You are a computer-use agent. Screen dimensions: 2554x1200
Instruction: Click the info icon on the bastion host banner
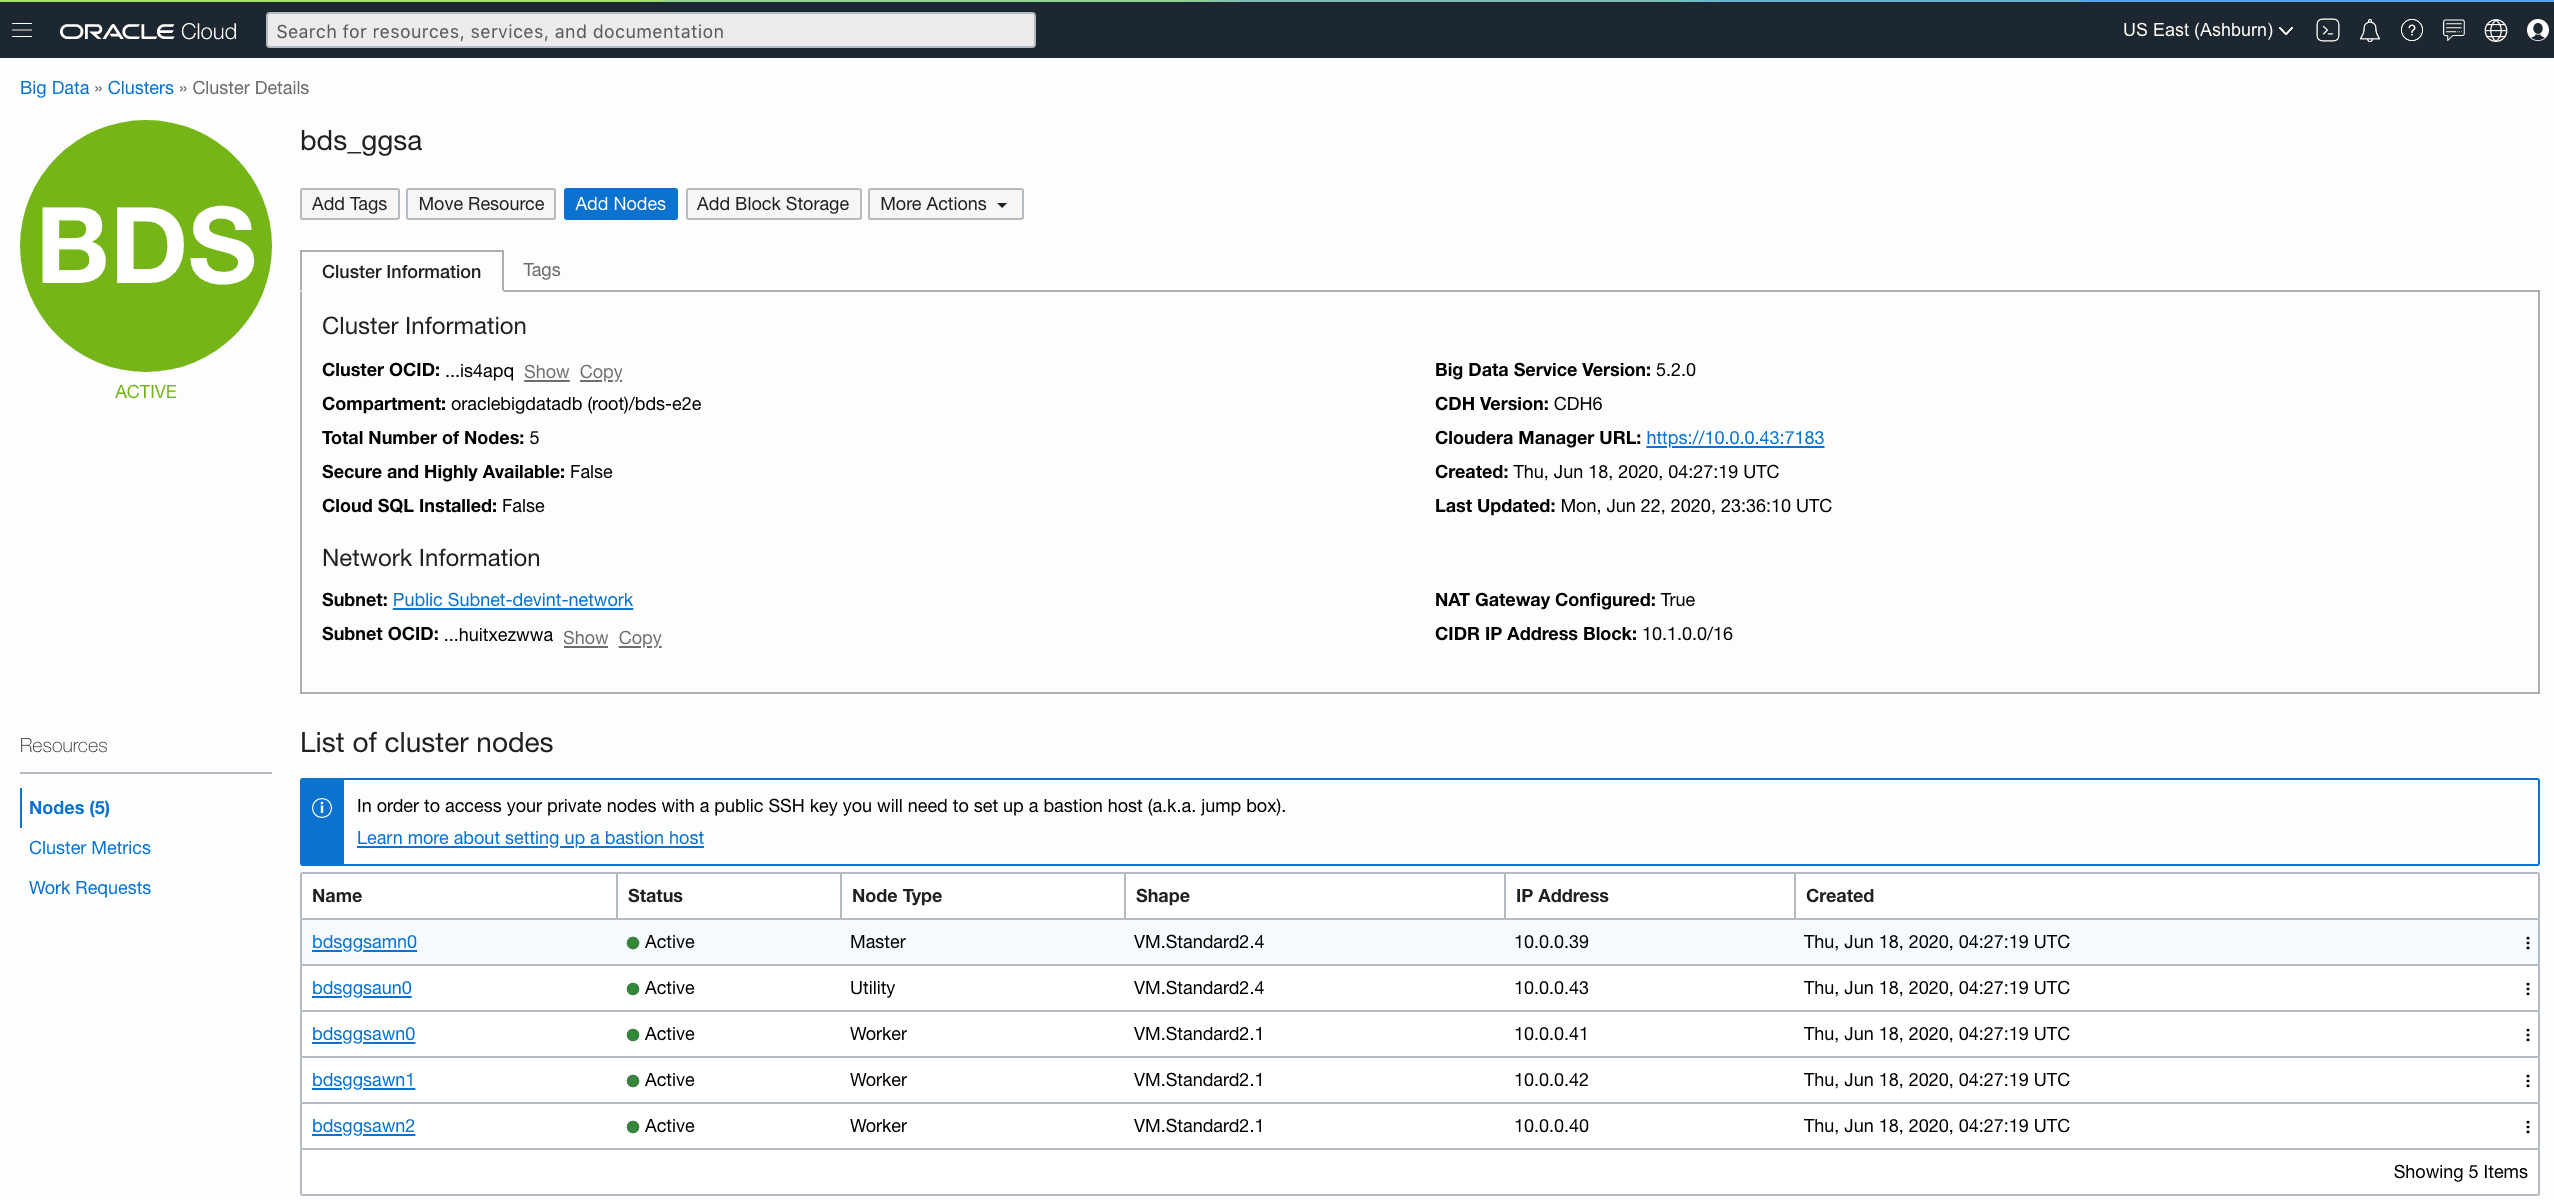(321, 807)
